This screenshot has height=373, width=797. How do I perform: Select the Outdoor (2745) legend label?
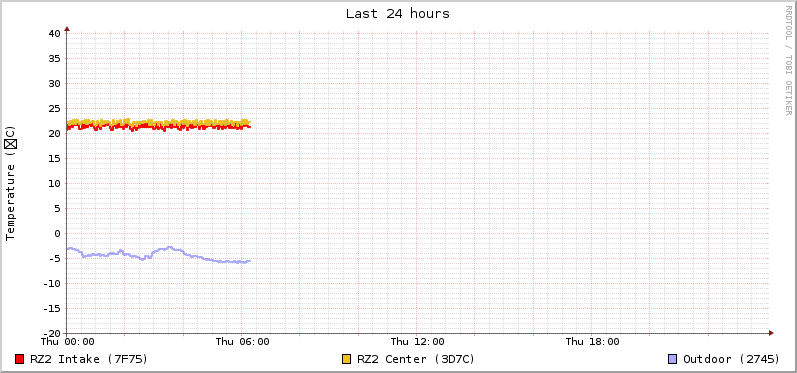coord(731,359)
